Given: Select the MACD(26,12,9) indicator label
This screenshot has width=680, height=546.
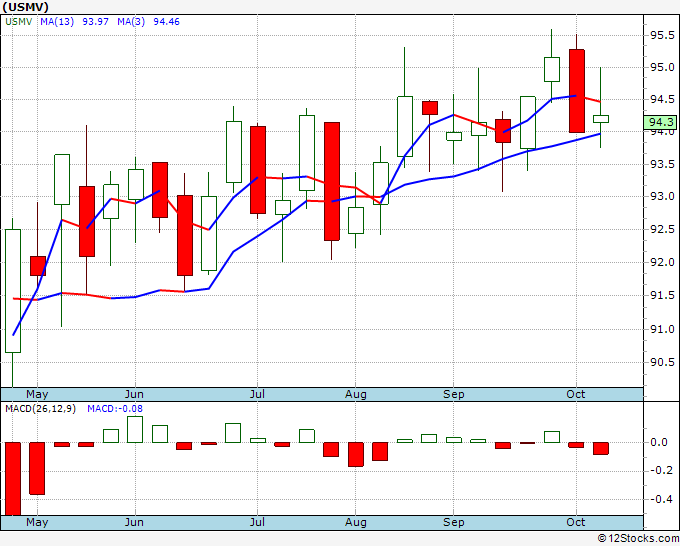Looking at the screenshot, I should pyautogui.click(x=40, y=409).
